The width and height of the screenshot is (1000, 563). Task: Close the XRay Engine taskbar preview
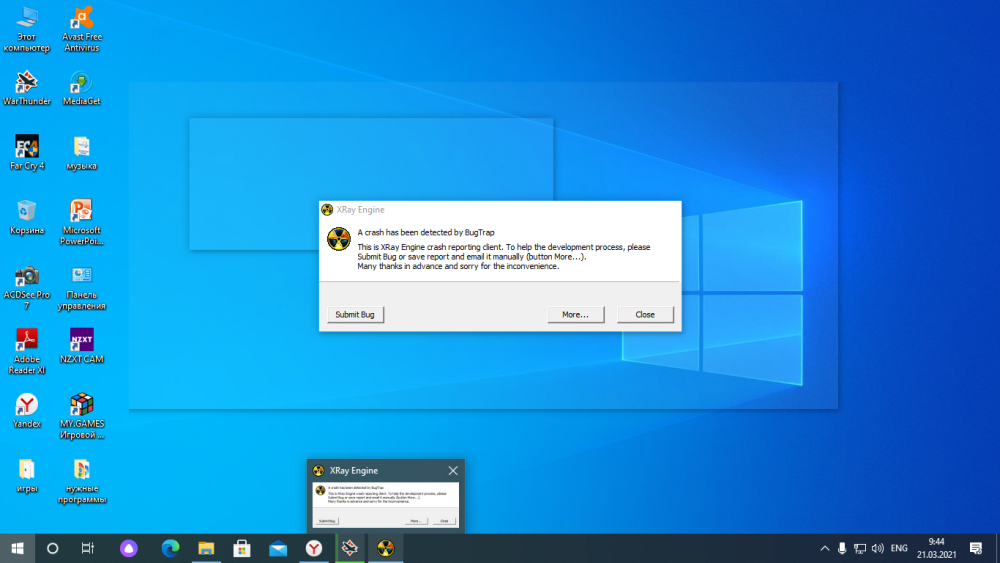pyautogui.click(x=453, y=470)
